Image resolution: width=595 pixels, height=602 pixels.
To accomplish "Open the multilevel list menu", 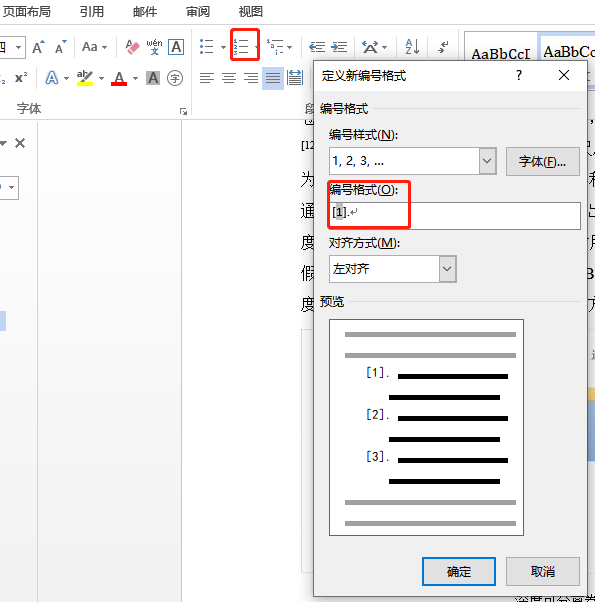I will point(279,47).
